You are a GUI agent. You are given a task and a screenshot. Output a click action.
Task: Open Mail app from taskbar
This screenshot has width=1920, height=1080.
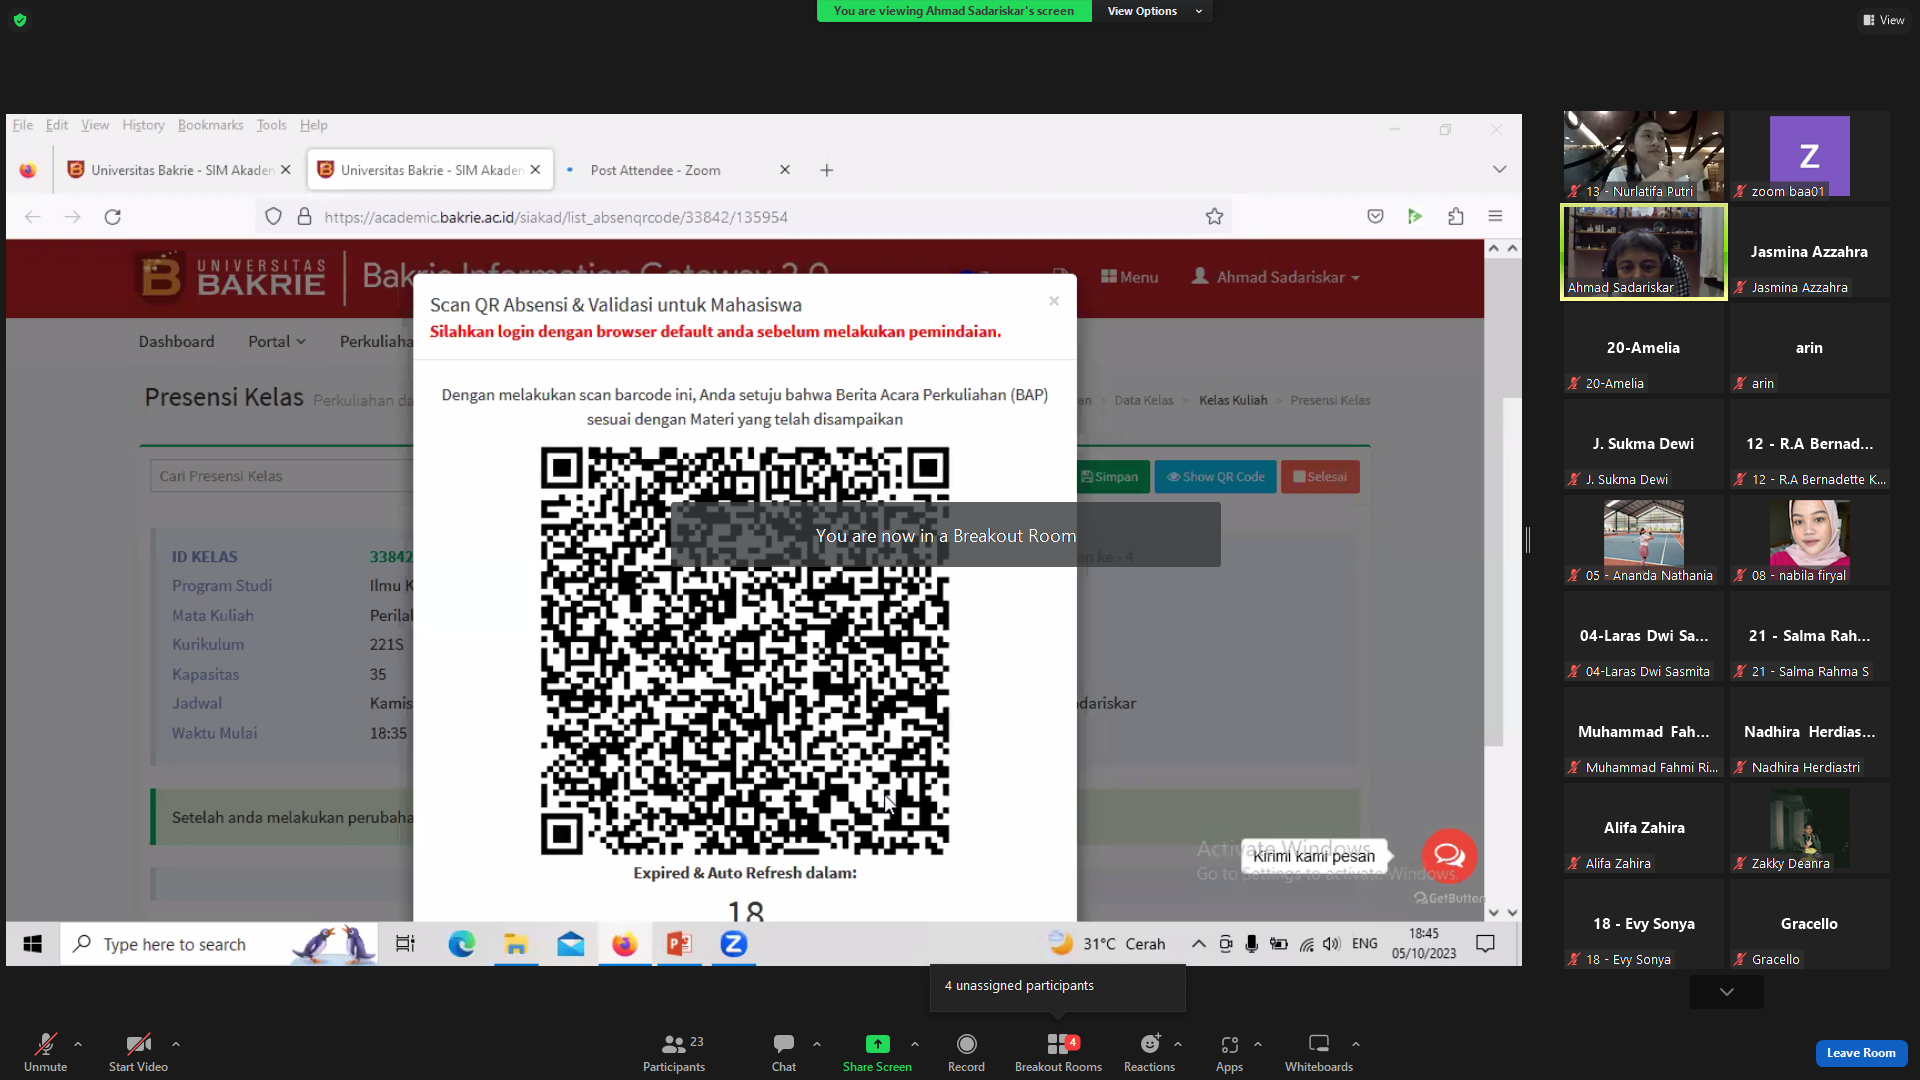pos(571,944)
